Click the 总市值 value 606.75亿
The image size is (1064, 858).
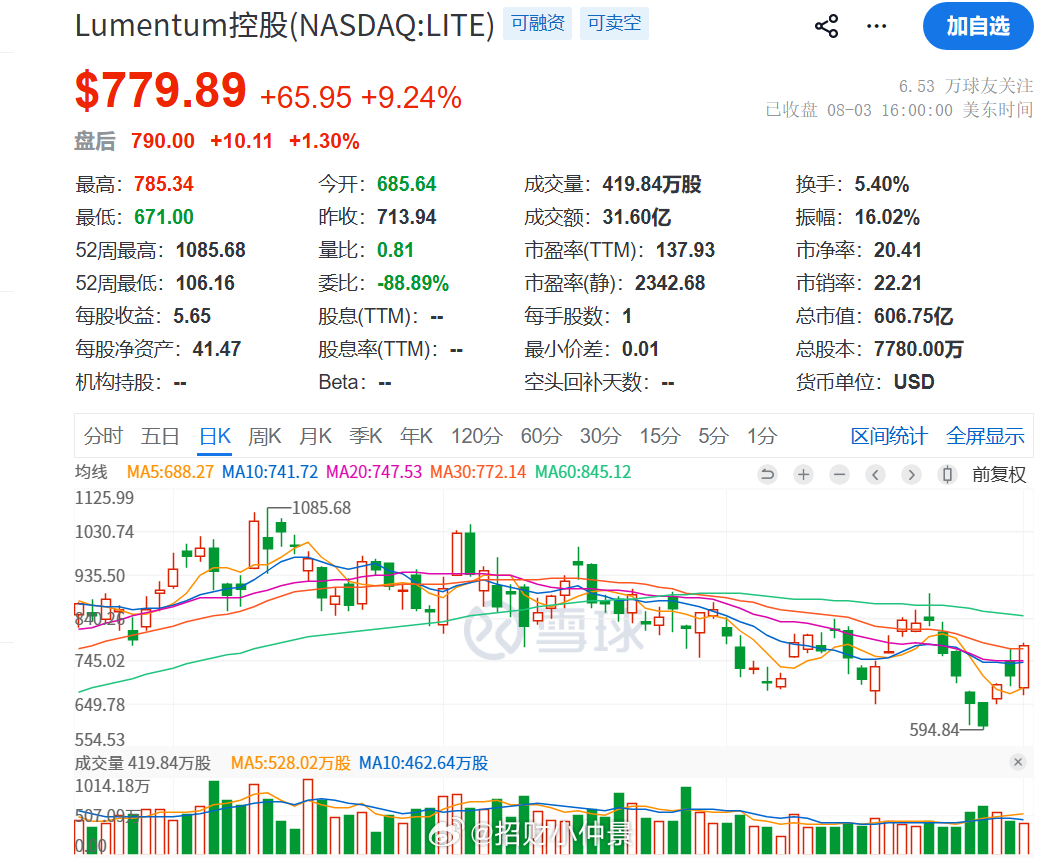[913, 316]
